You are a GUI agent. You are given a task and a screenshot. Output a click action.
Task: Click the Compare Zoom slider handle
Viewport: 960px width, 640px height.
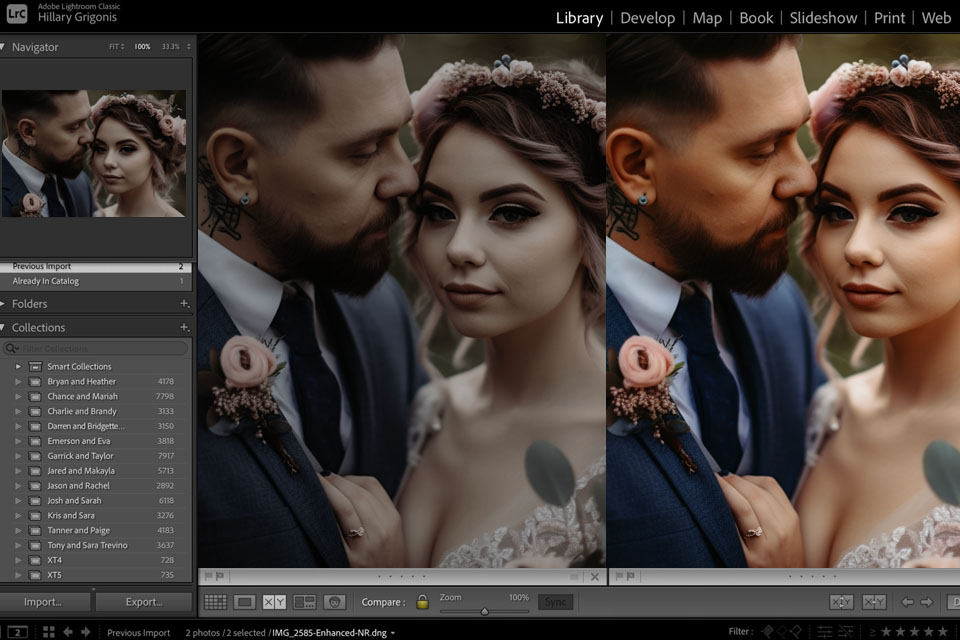point(484,611)
